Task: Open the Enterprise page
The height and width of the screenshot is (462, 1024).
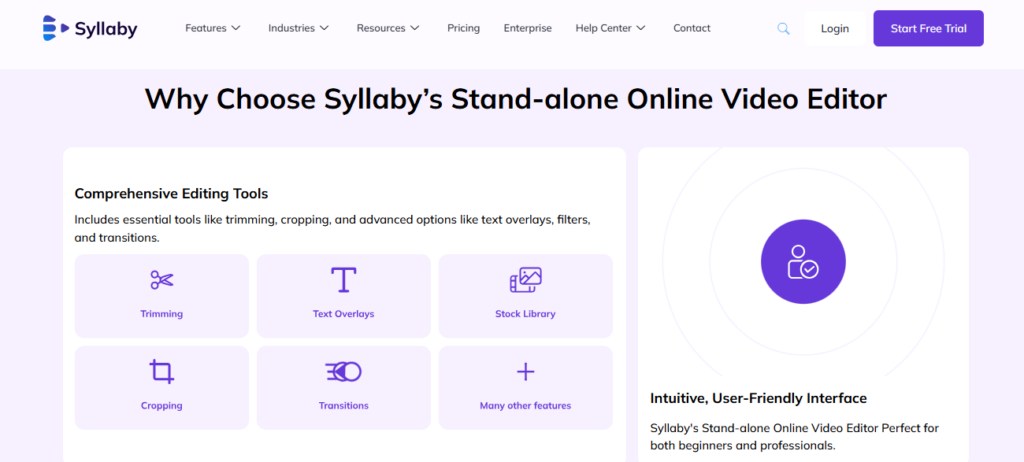Action: [528, 28]
